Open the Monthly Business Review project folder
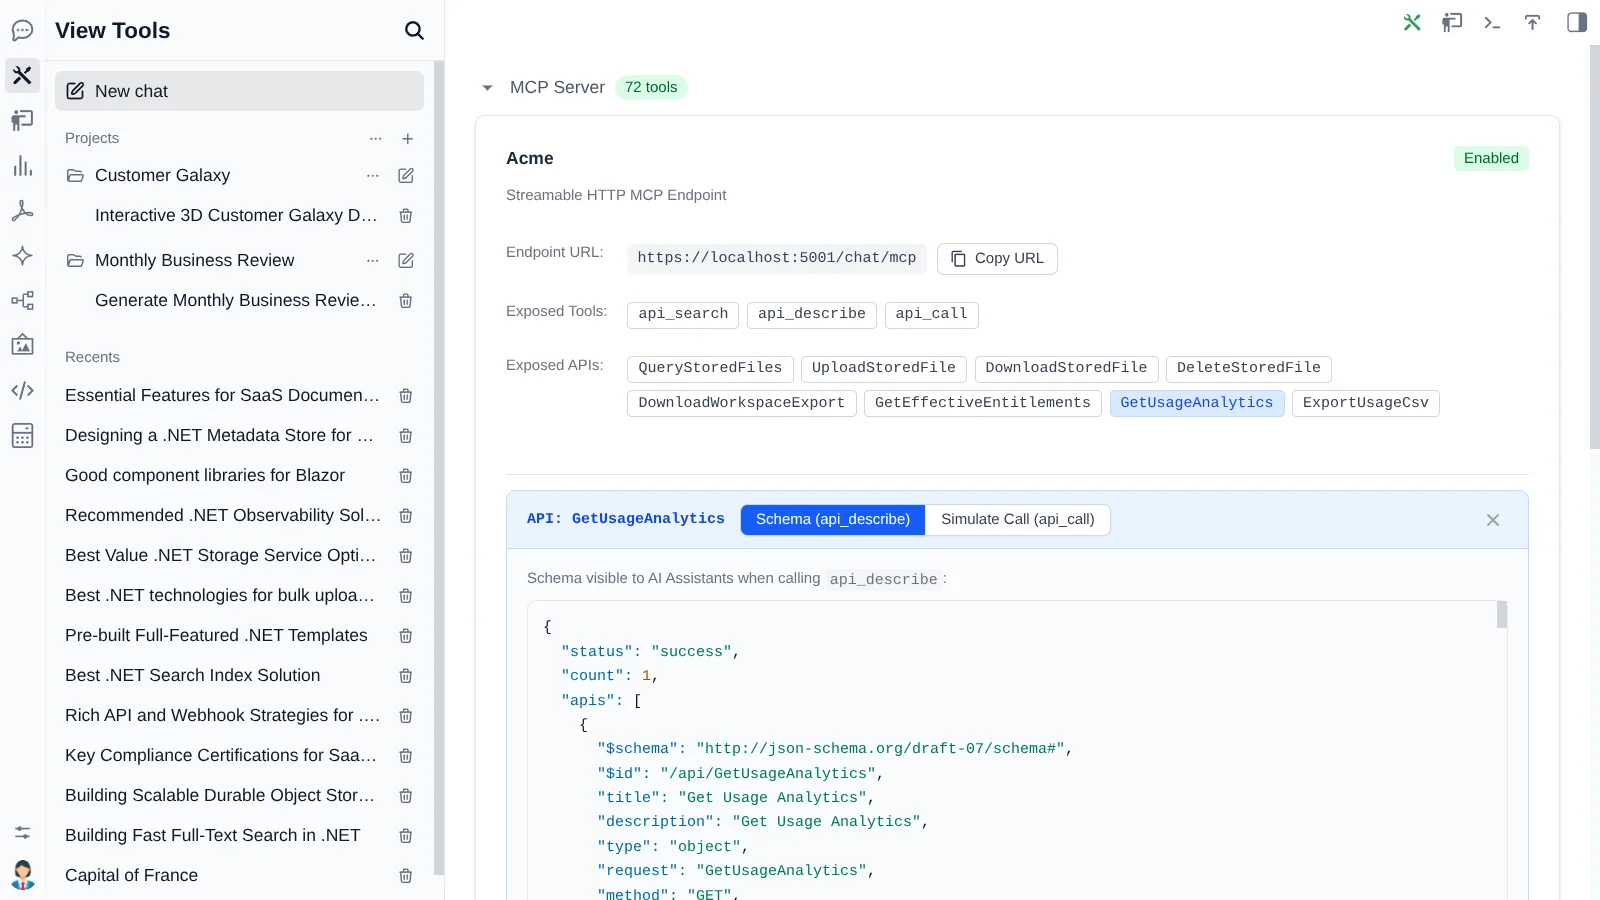The image size is (1600, 900). 194,260
